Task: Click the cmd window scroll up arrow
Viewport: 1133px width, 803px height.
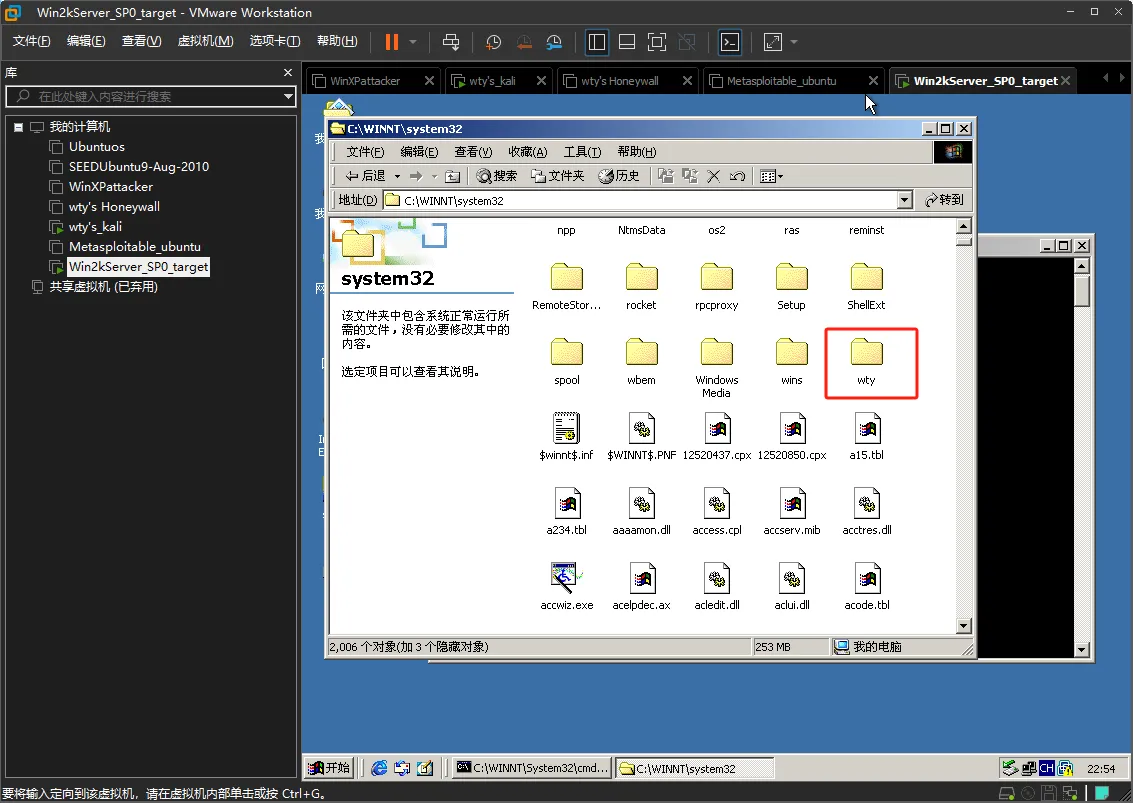Action: tap(1081, 266)
